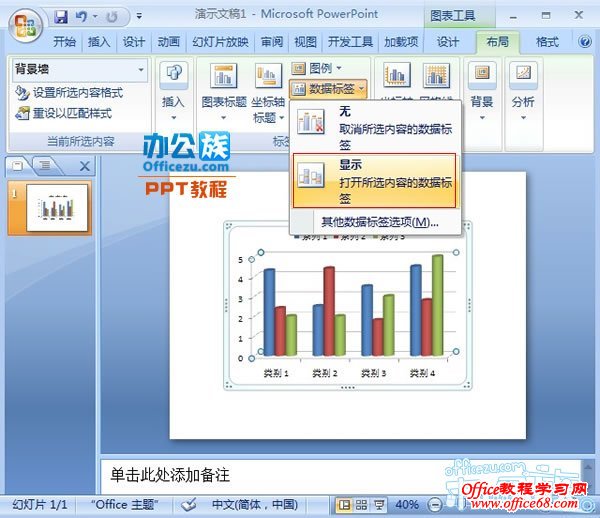Viewport: 600px width, 518px height.
Task: Switch to the Slides pane tab
Action: pyautogui.click(x=18, y=166)
